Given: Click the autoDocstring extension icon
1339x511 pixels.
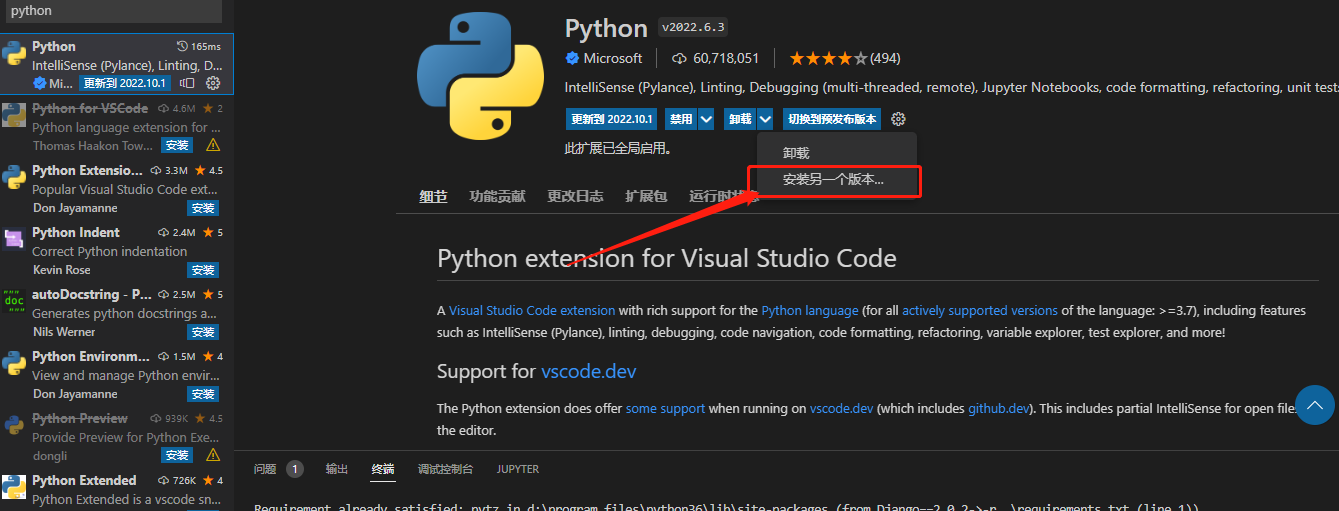Looking at the screenshot, I should [x=14, y=301].
